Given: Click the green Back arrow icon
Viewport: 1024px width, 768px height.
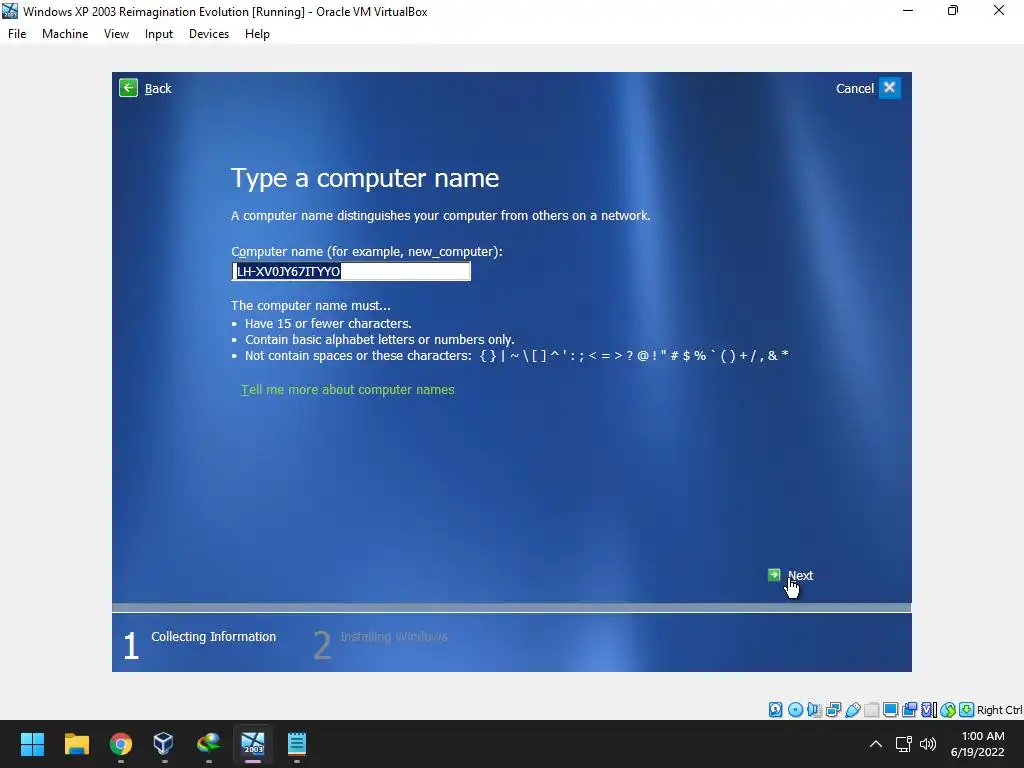Looking at the screenshot, I should coord(129,88).
